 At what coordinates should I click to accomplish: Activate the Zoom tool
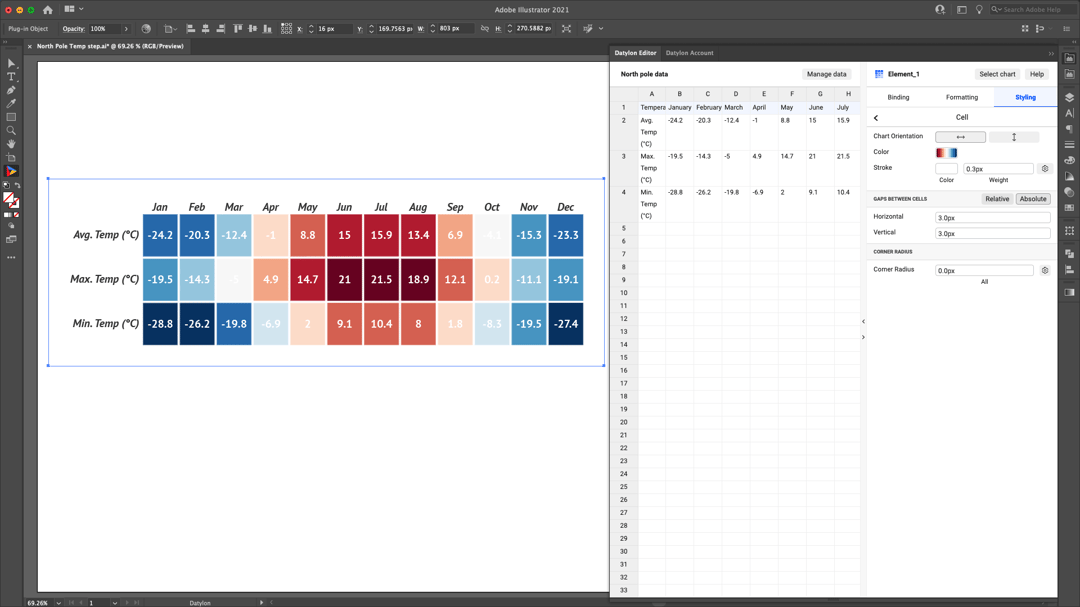click(11, 131)
